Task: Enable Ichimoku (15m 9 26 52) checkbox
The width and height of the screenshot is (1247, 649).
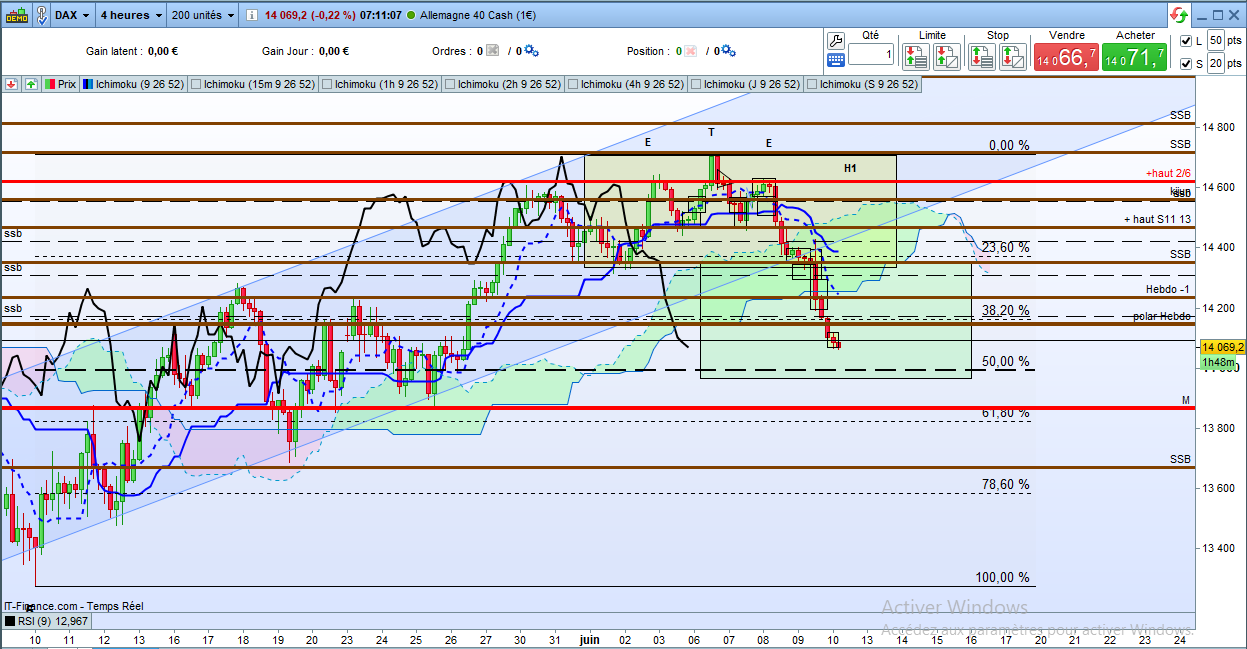Action: click(195, 85)
